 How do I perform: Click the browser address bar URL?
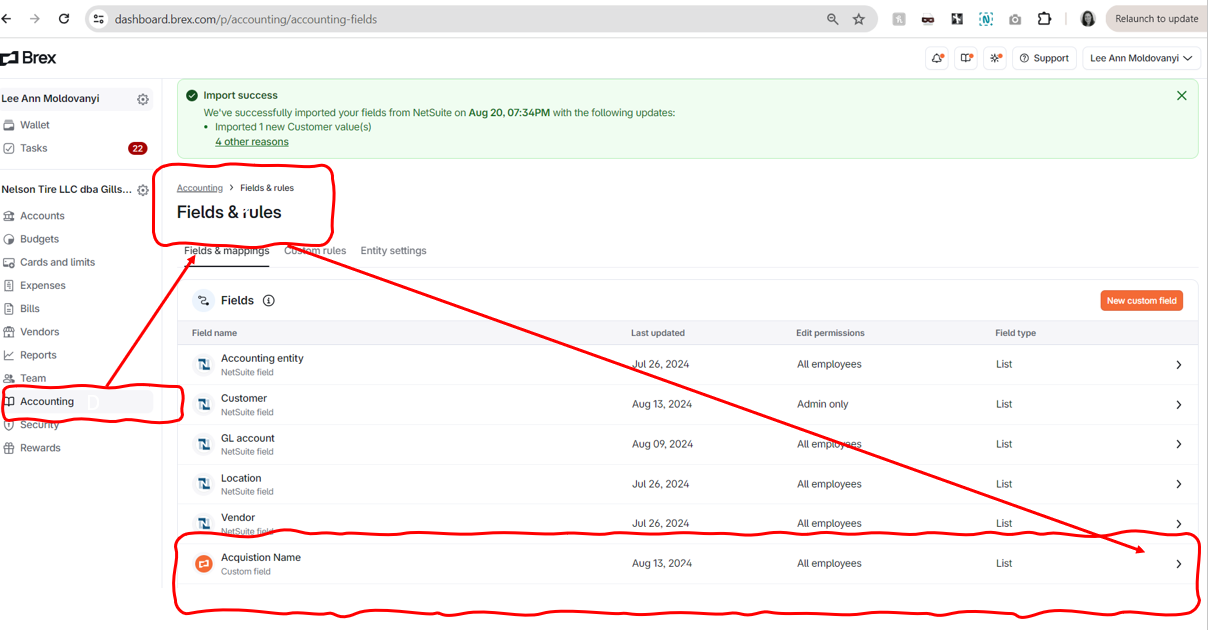pos(246,19)
